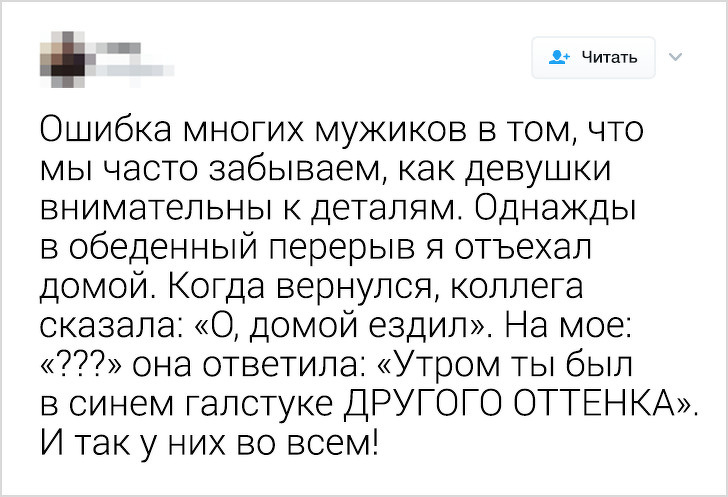Image resolution: width=728 pixels, height=497 pixels.
Task: Expand the chevron menu beside Читать
Action: click(674, 57)
